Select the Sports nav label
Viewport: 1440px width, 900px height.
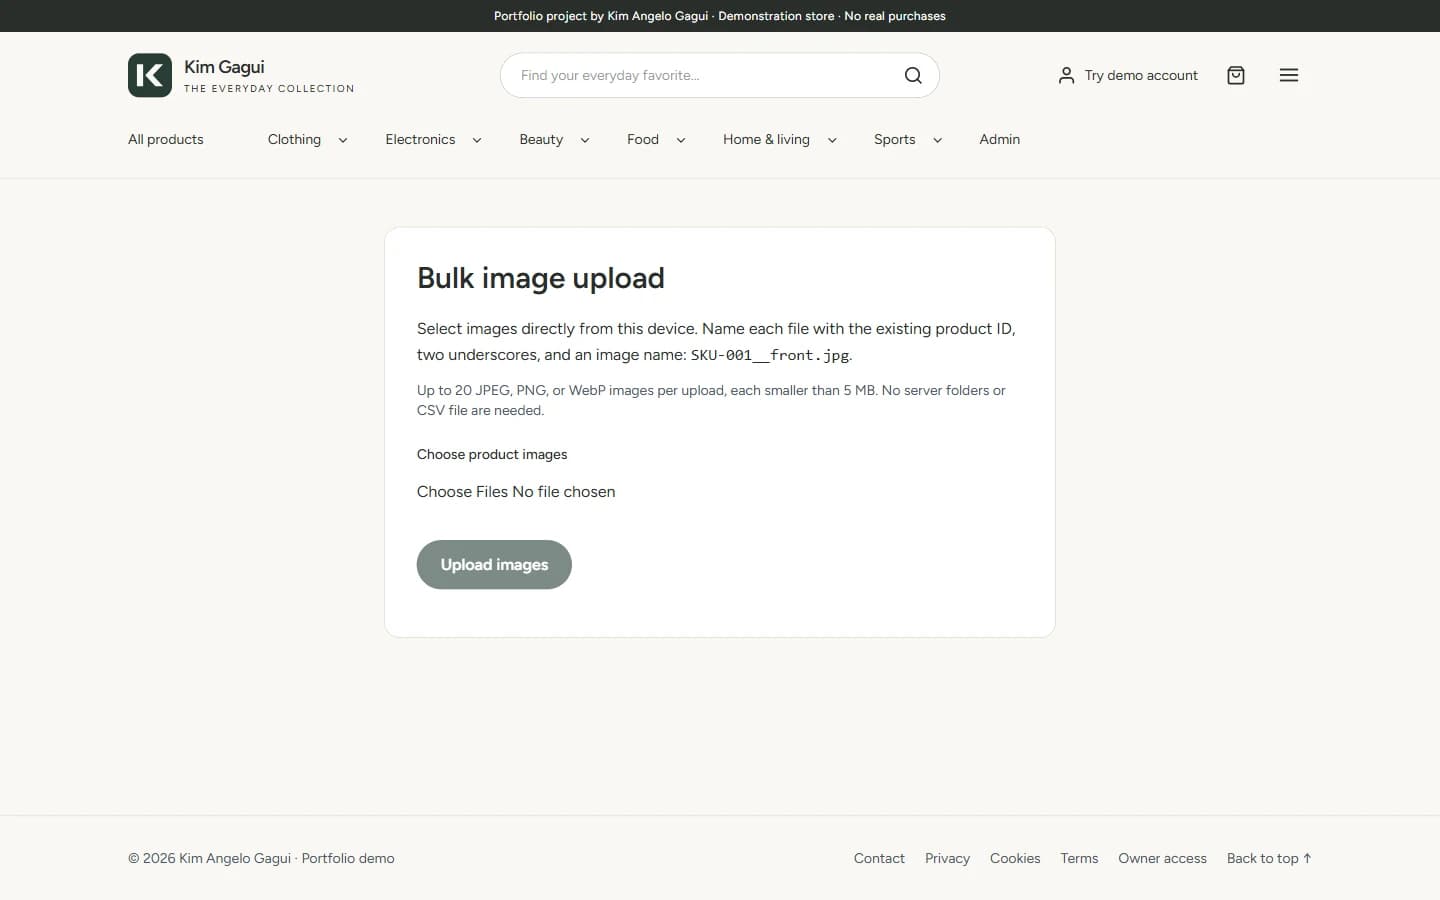tap(895, 139)
